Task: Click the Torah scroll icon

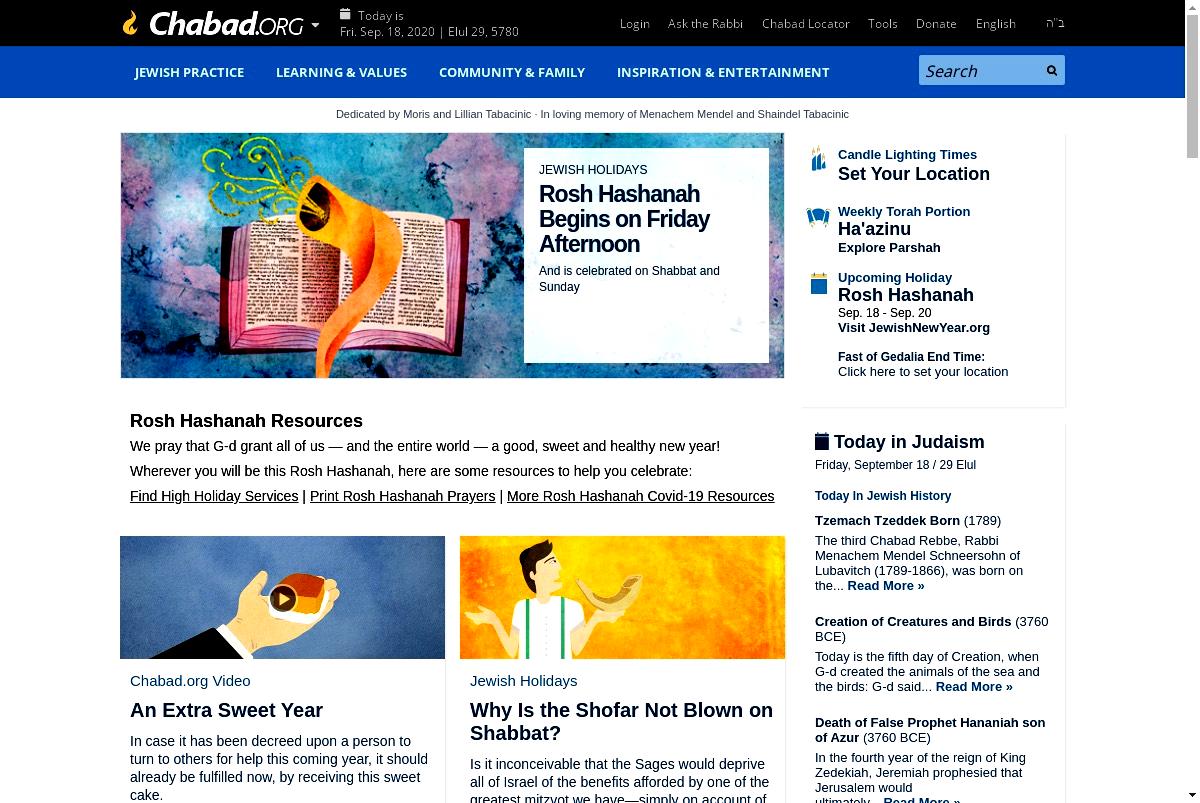Action: coord(818,217)
